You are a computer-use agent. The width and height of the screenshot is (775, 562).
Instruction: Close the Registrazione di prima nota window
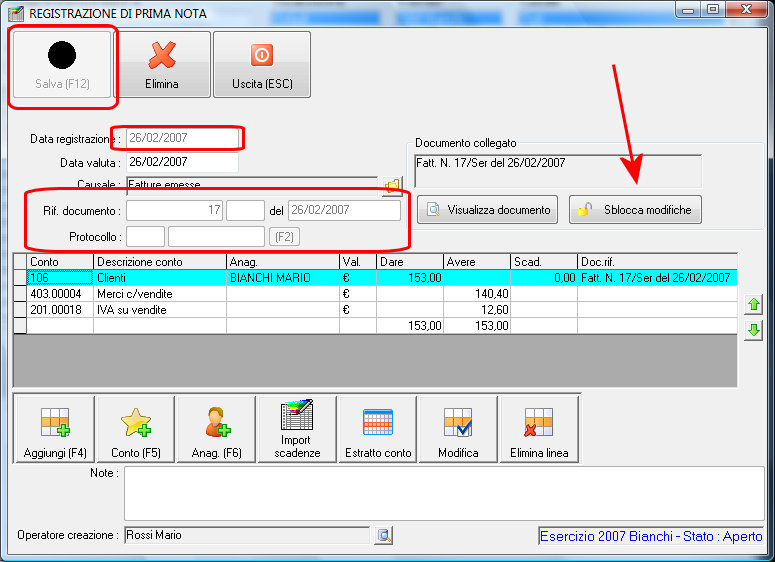coord(746,10)
